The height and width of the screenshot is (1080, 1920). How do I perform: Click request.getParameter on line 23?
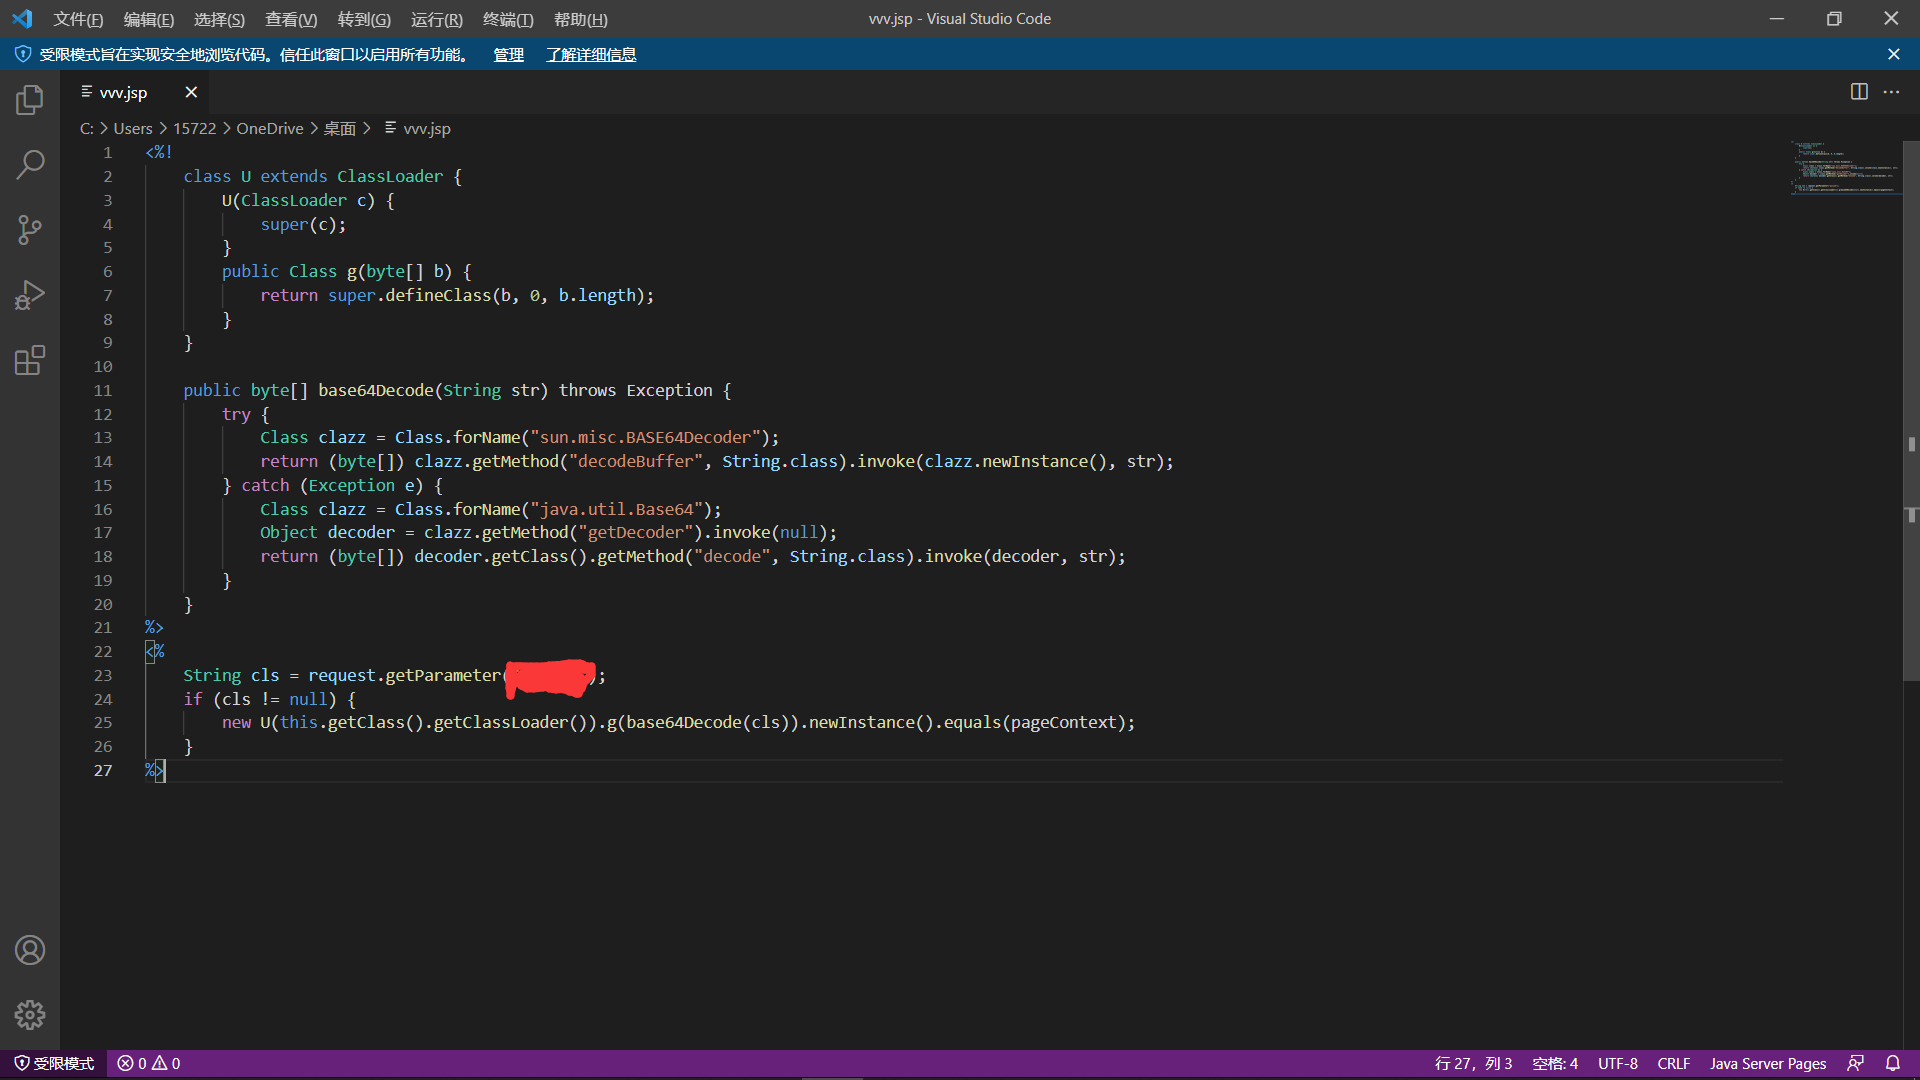(404, 675)
